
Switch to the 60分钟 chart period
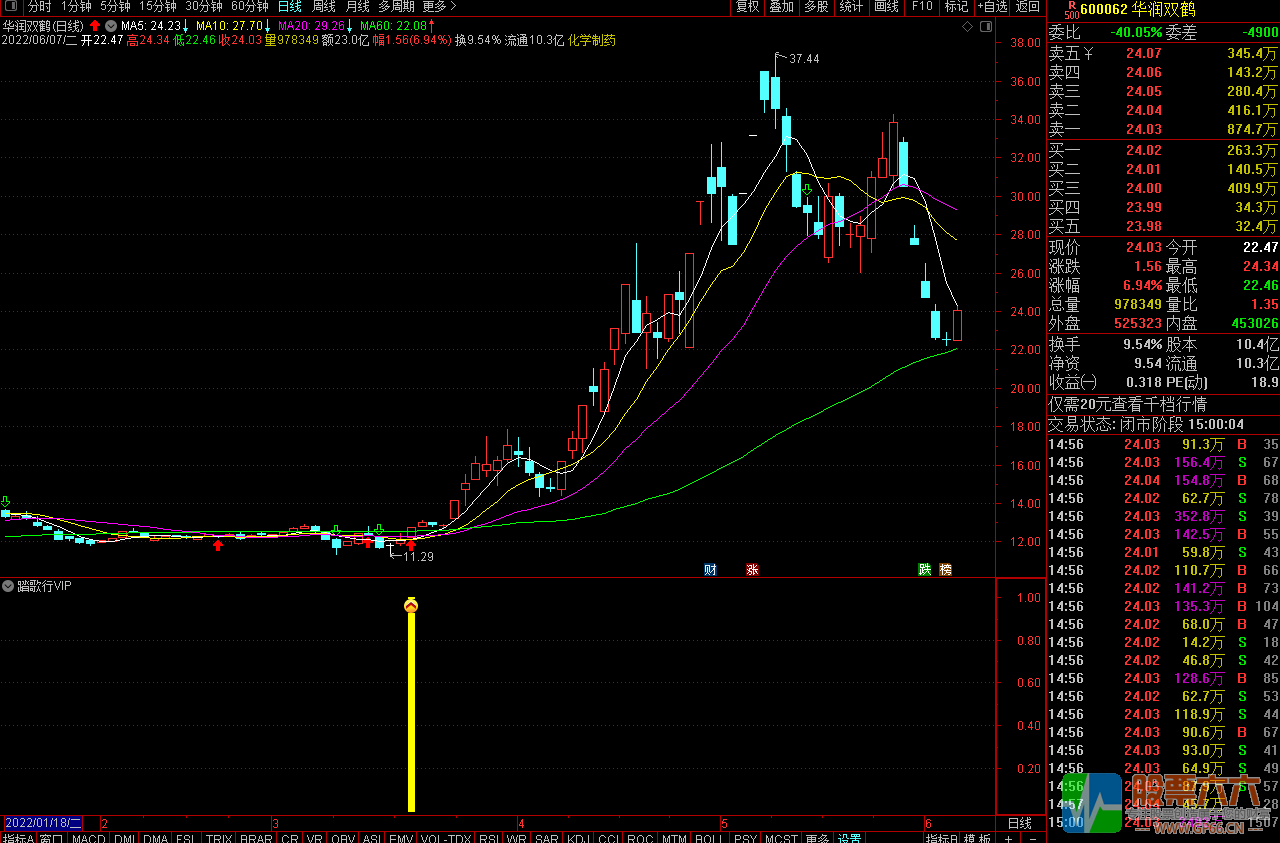pyautogui.click(x=249, y=6)
